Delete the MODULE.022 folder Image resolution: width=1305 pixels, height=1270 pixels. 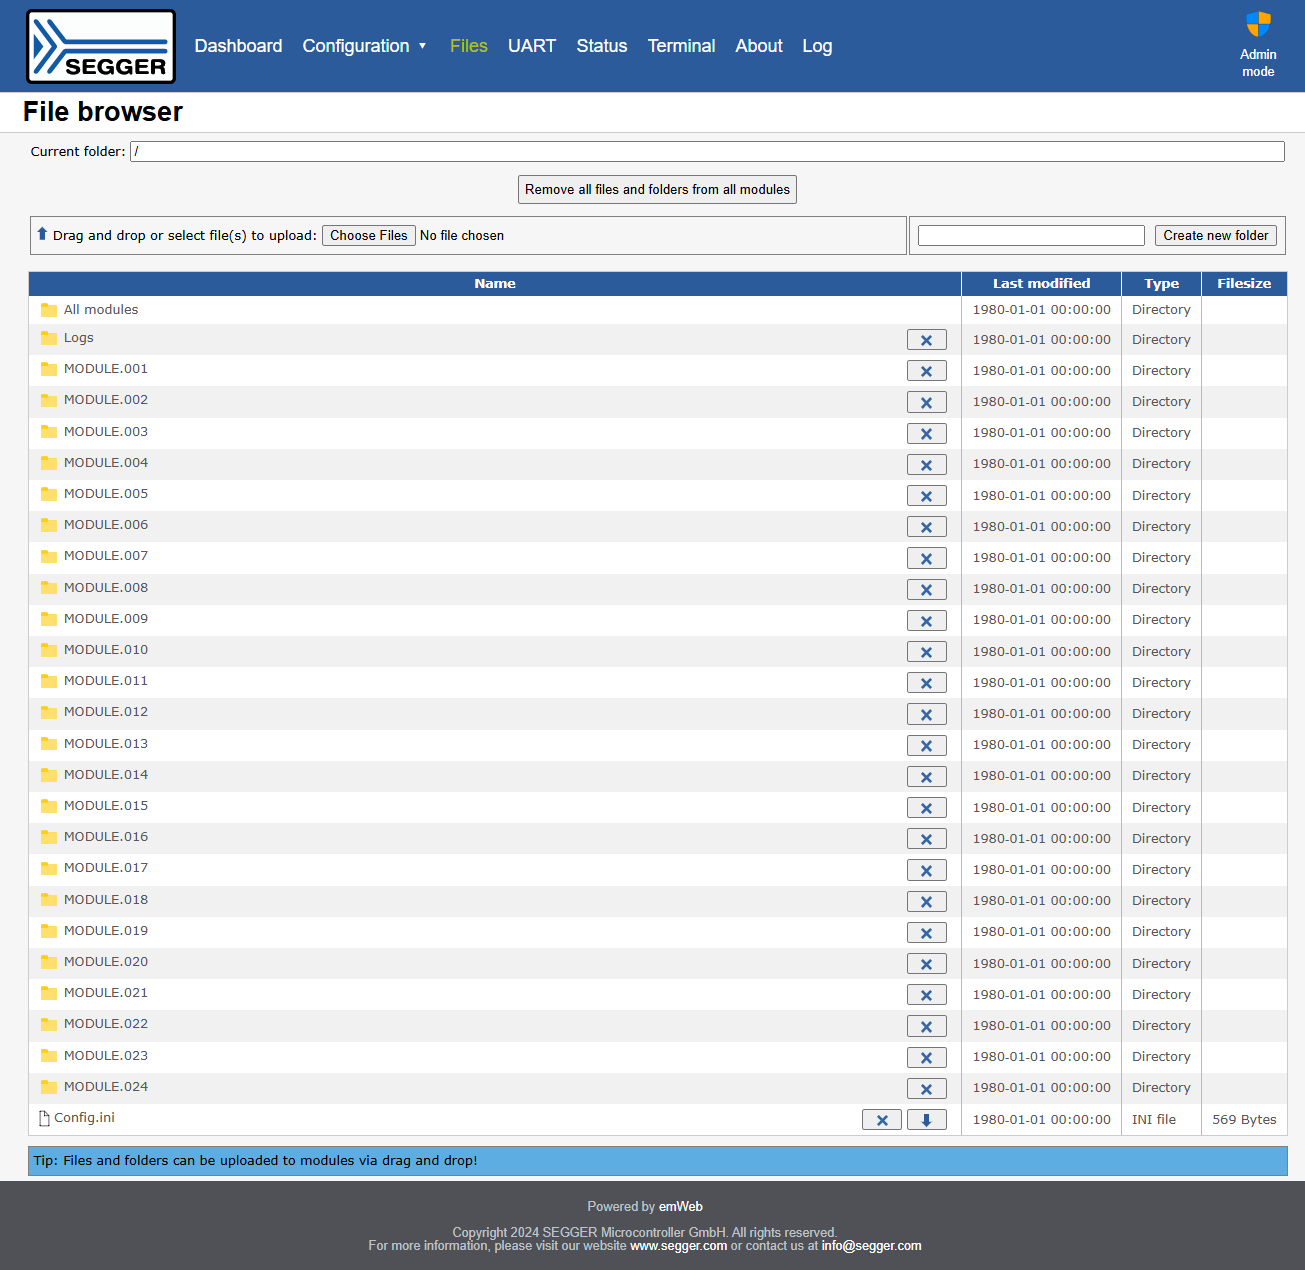926,1026
